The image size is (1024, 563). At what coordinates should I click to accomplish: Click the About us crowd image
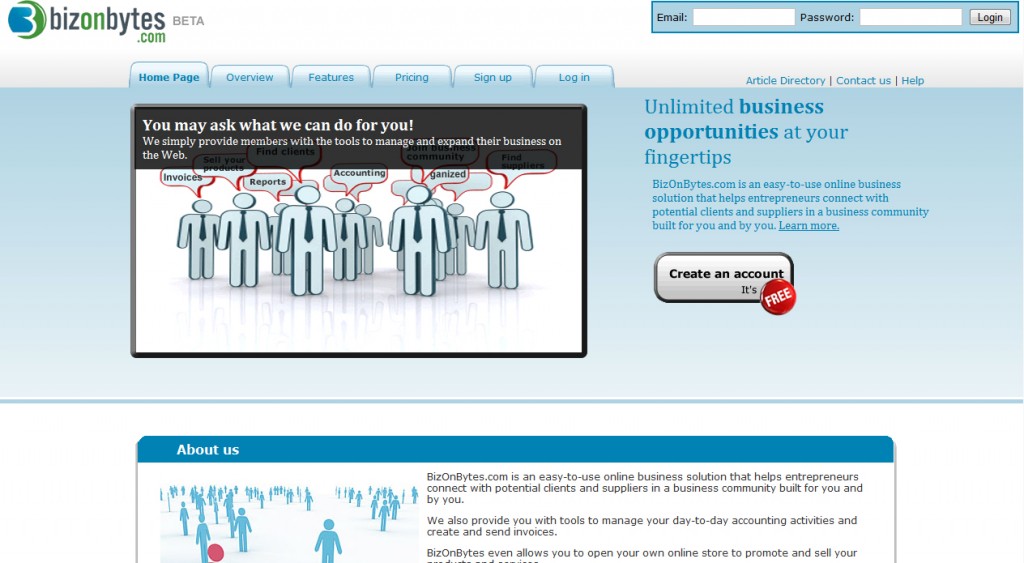(x=288, y=522)
